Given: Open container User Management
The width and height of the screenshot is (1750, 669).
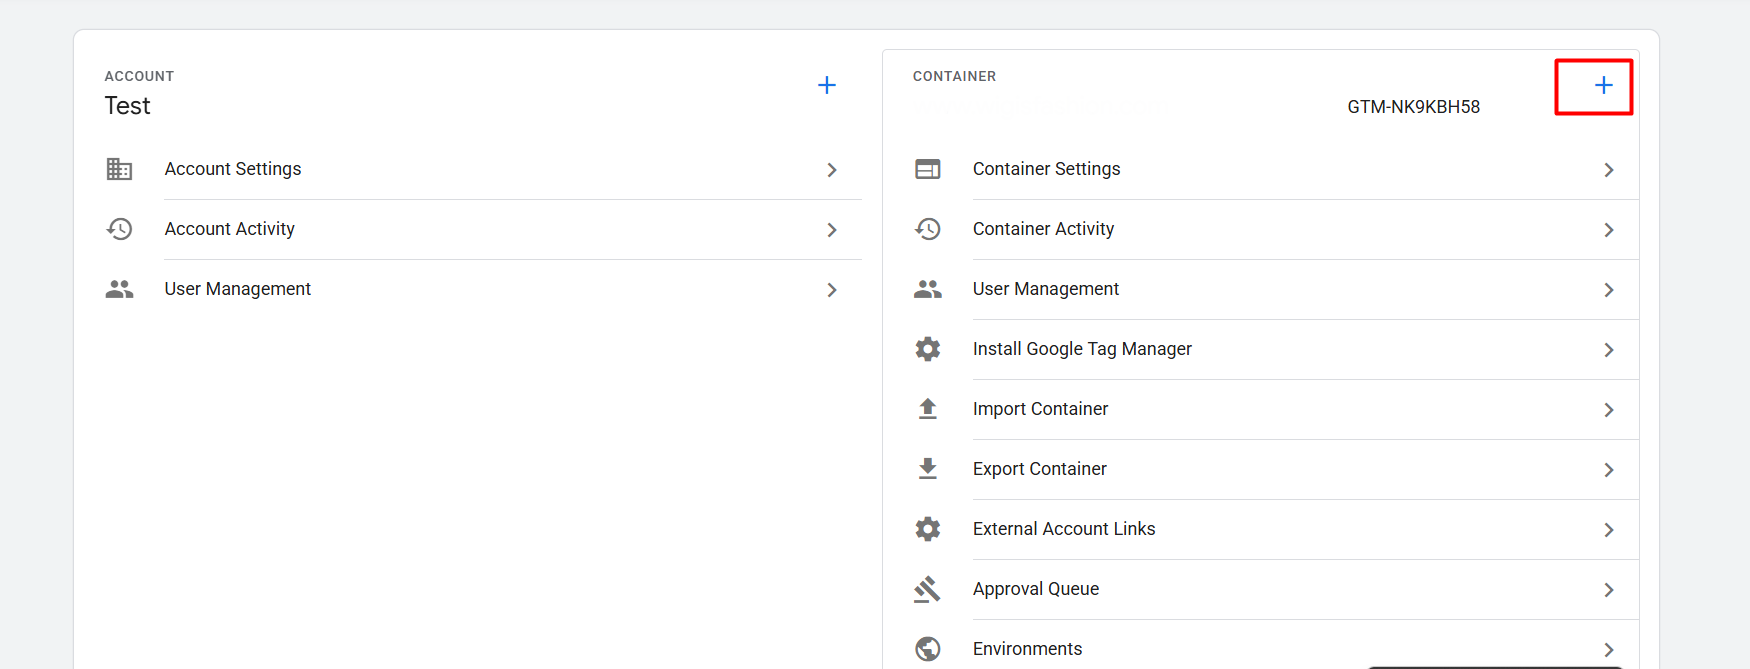Looking at the screenshot, I should coord(1045,289).
